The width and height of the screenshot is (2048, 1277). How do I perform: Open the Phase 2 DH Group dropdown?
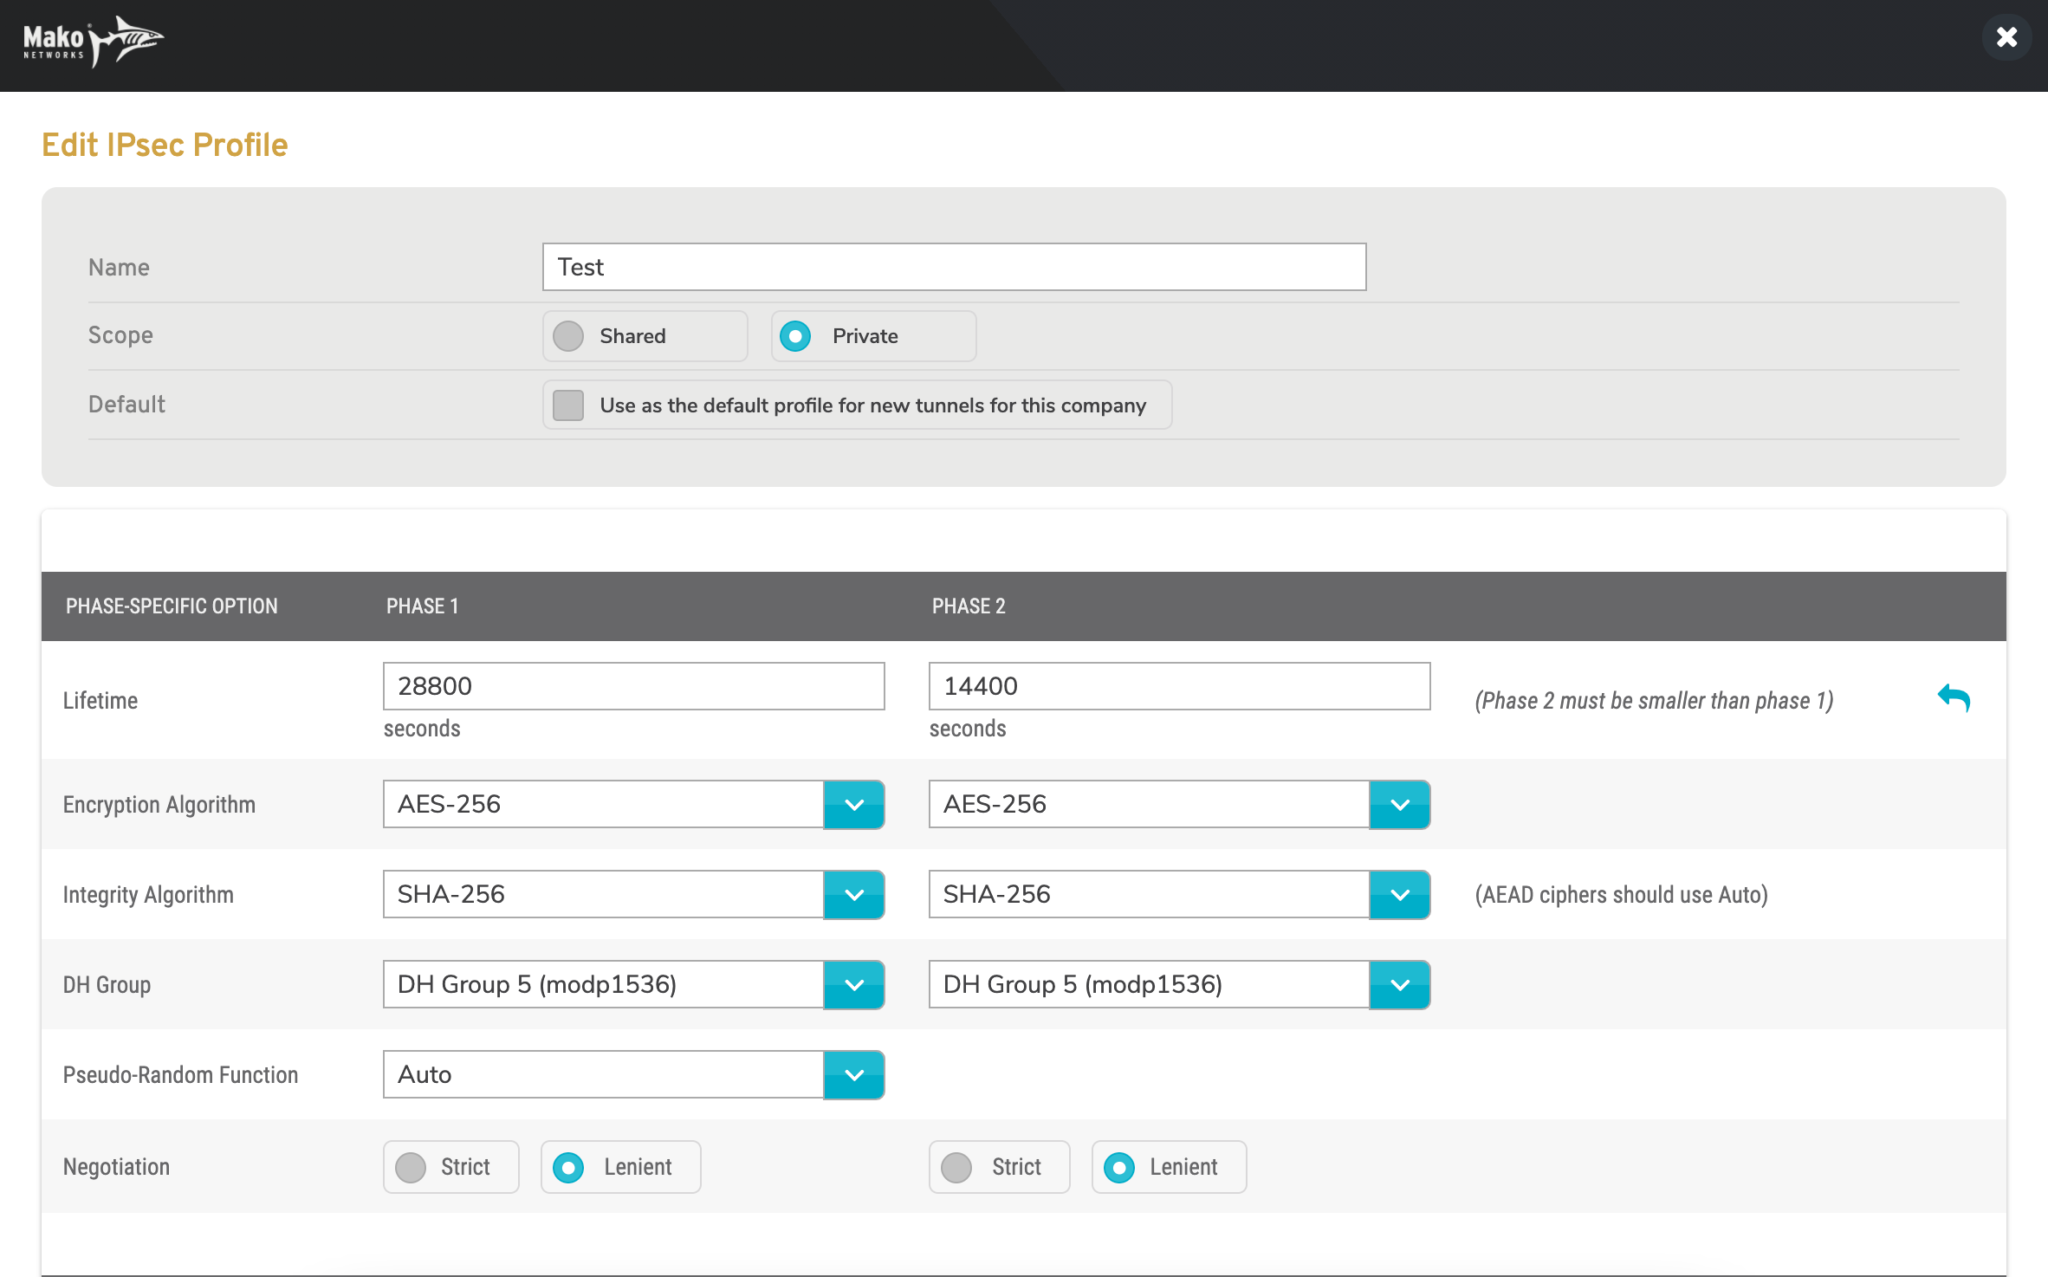tap(1400, 984)
